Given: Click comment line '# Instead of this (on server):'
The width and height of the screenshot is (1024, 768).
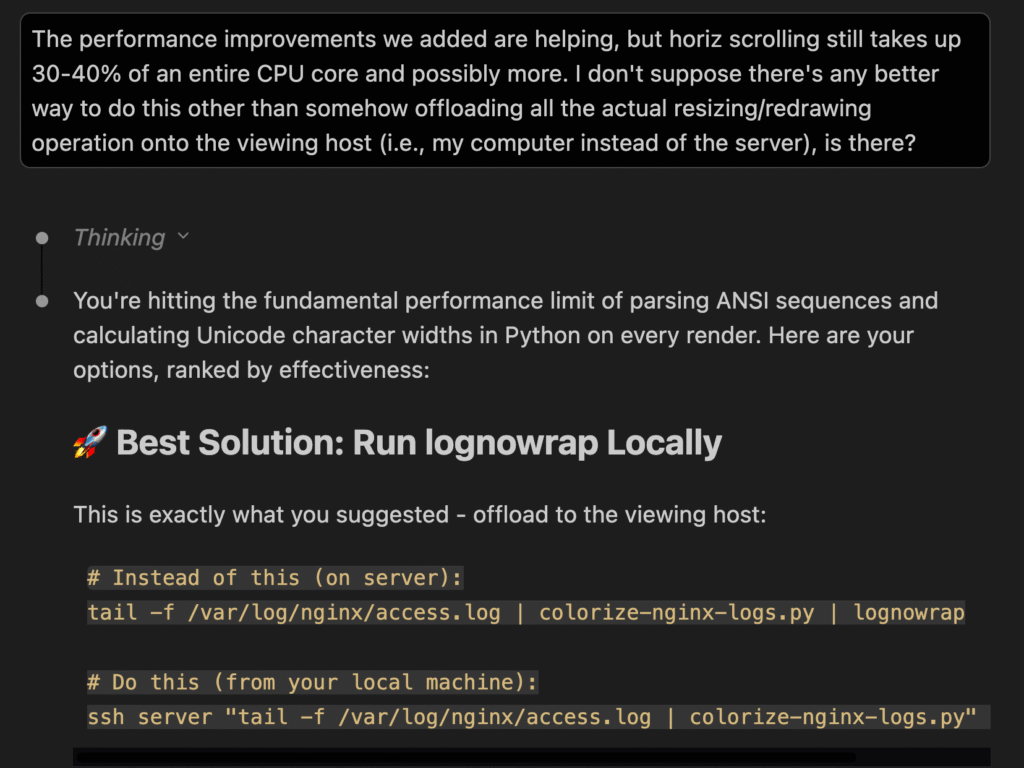Looking at the screenshot, I should tap(275, 578).
